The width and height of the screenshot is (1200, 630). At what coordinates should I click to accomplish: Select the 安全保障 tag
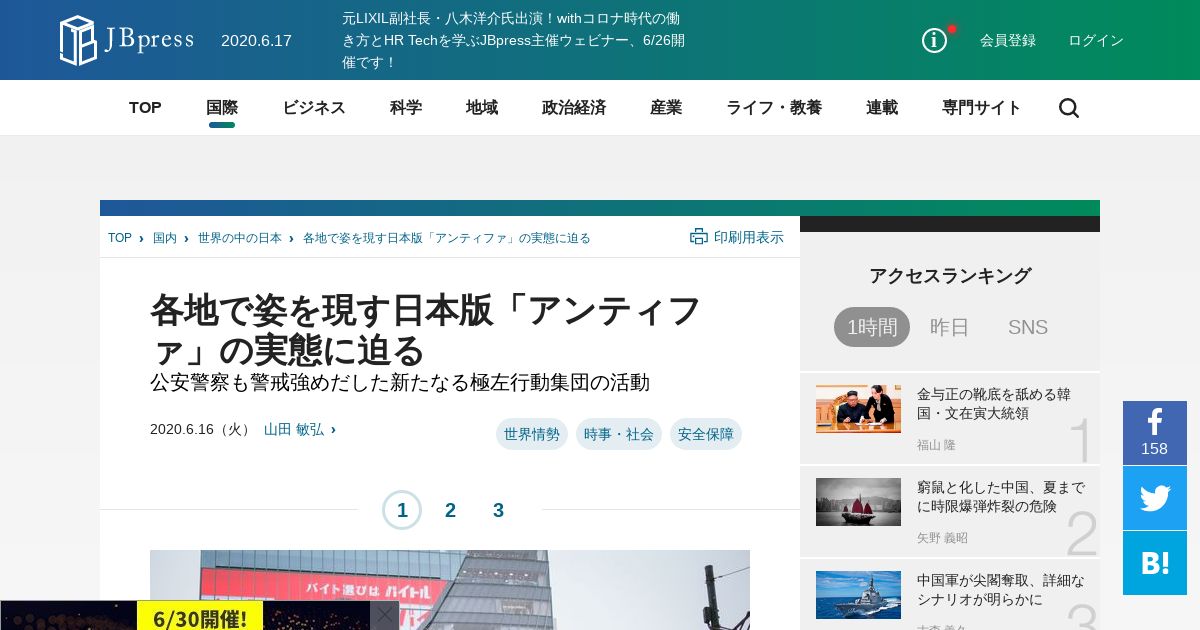(x=706, y=434)
